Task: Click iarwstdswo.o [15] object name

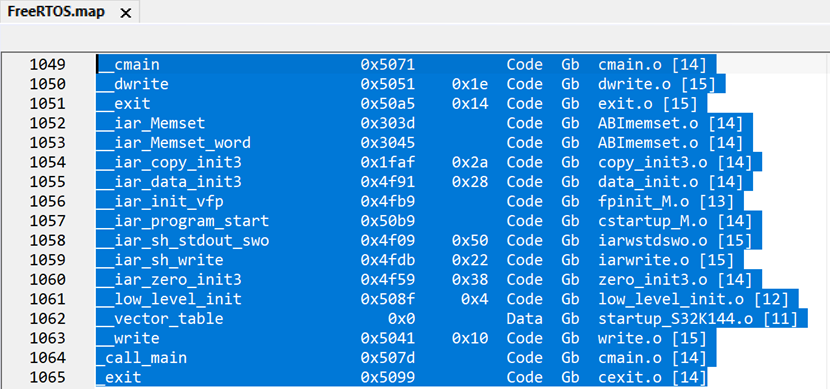Action: pyautogui.click(x=680, y=241)
